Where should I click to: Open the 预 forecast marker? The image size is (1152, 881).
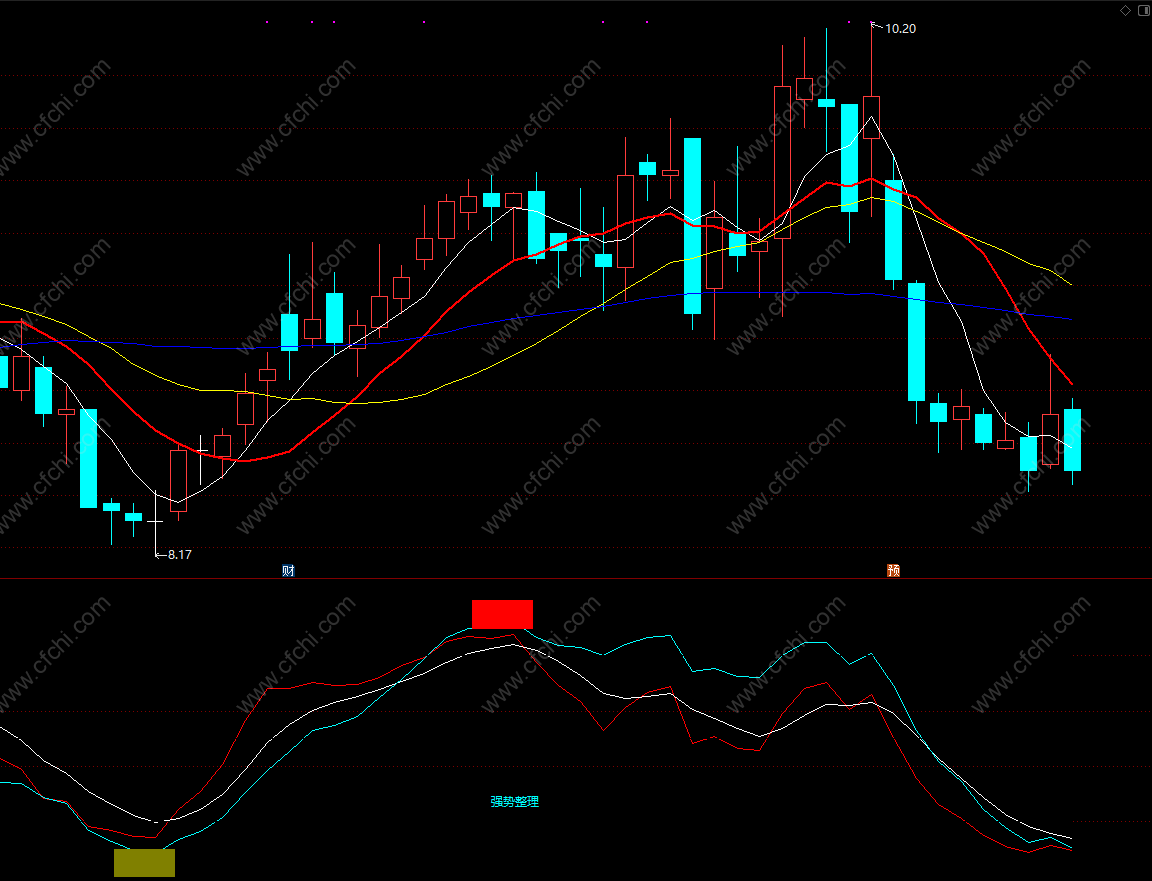(x=893, y=570)
